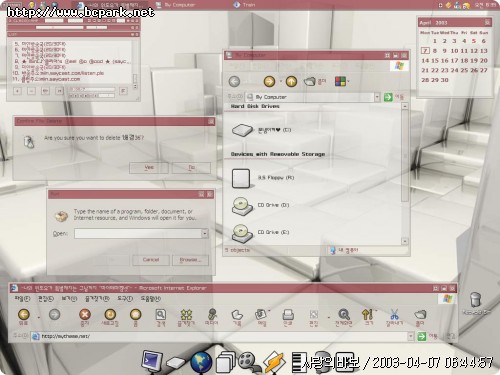This screenshot has width=500, height=375.
Task: Expand Internet Explorer address bar dropdown
Action: (x=411, y=336)
